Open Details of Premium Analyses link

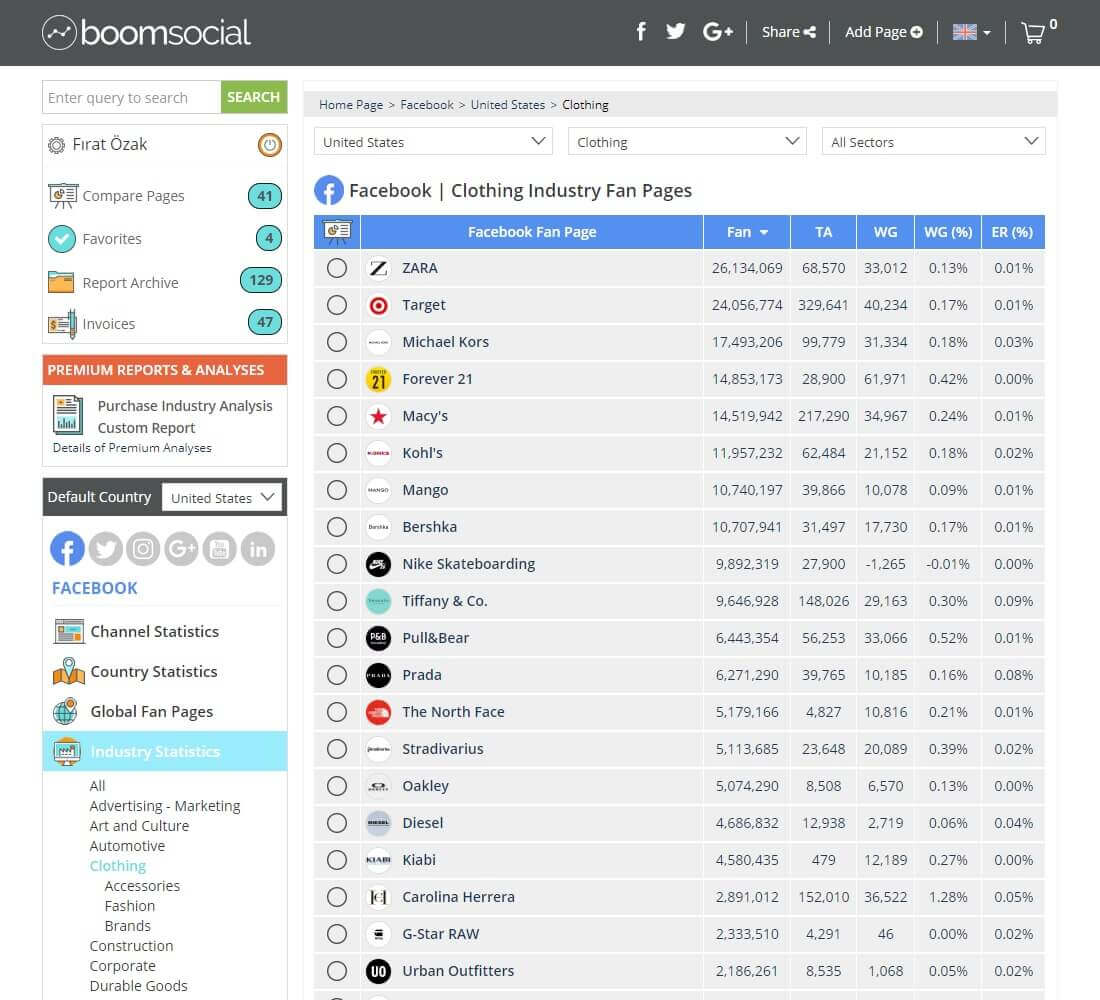click(132, 448)
